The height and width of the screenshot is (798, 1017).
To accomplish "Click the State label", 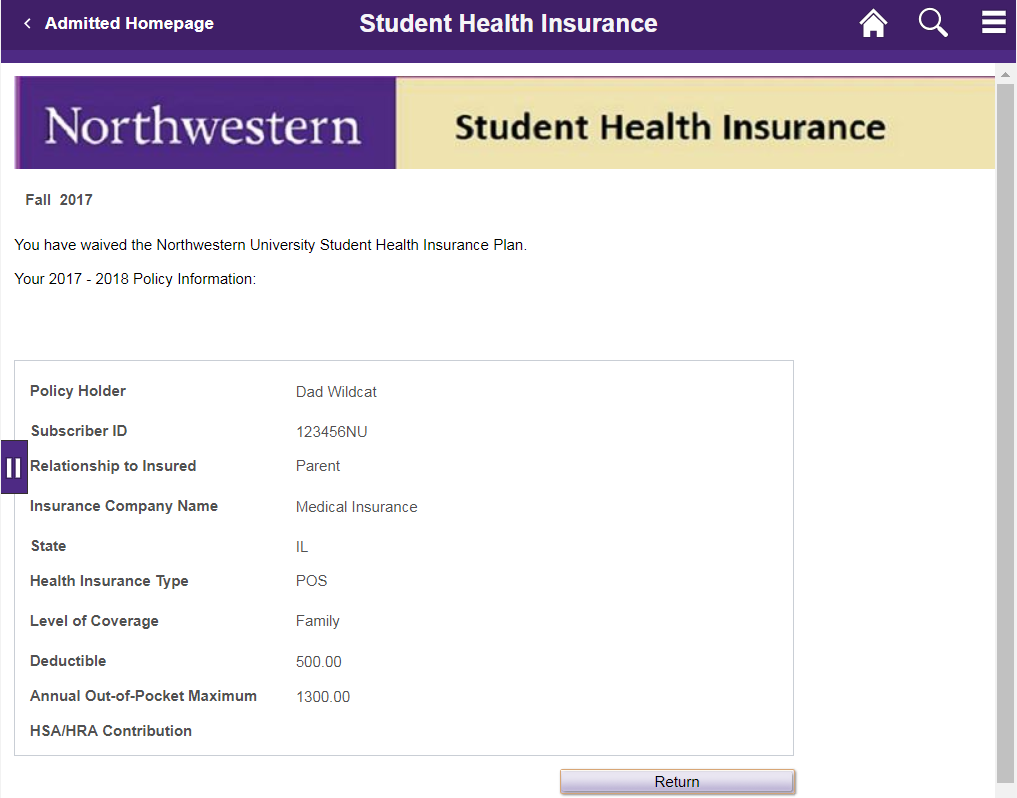I will (48, 546).
